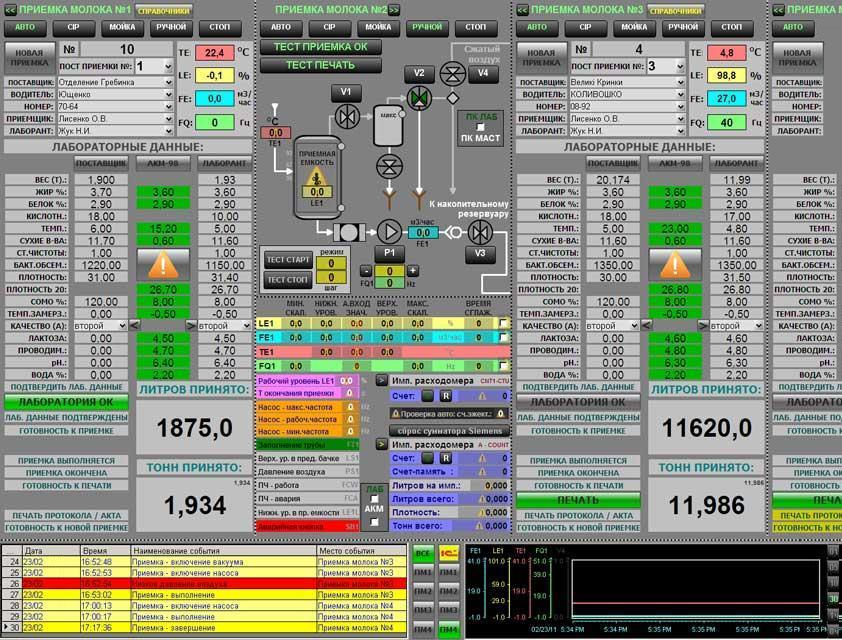This screenshot has width=842, height=640.
Task: Click the V1 valve symbol
Action: (x=347, y=116)
